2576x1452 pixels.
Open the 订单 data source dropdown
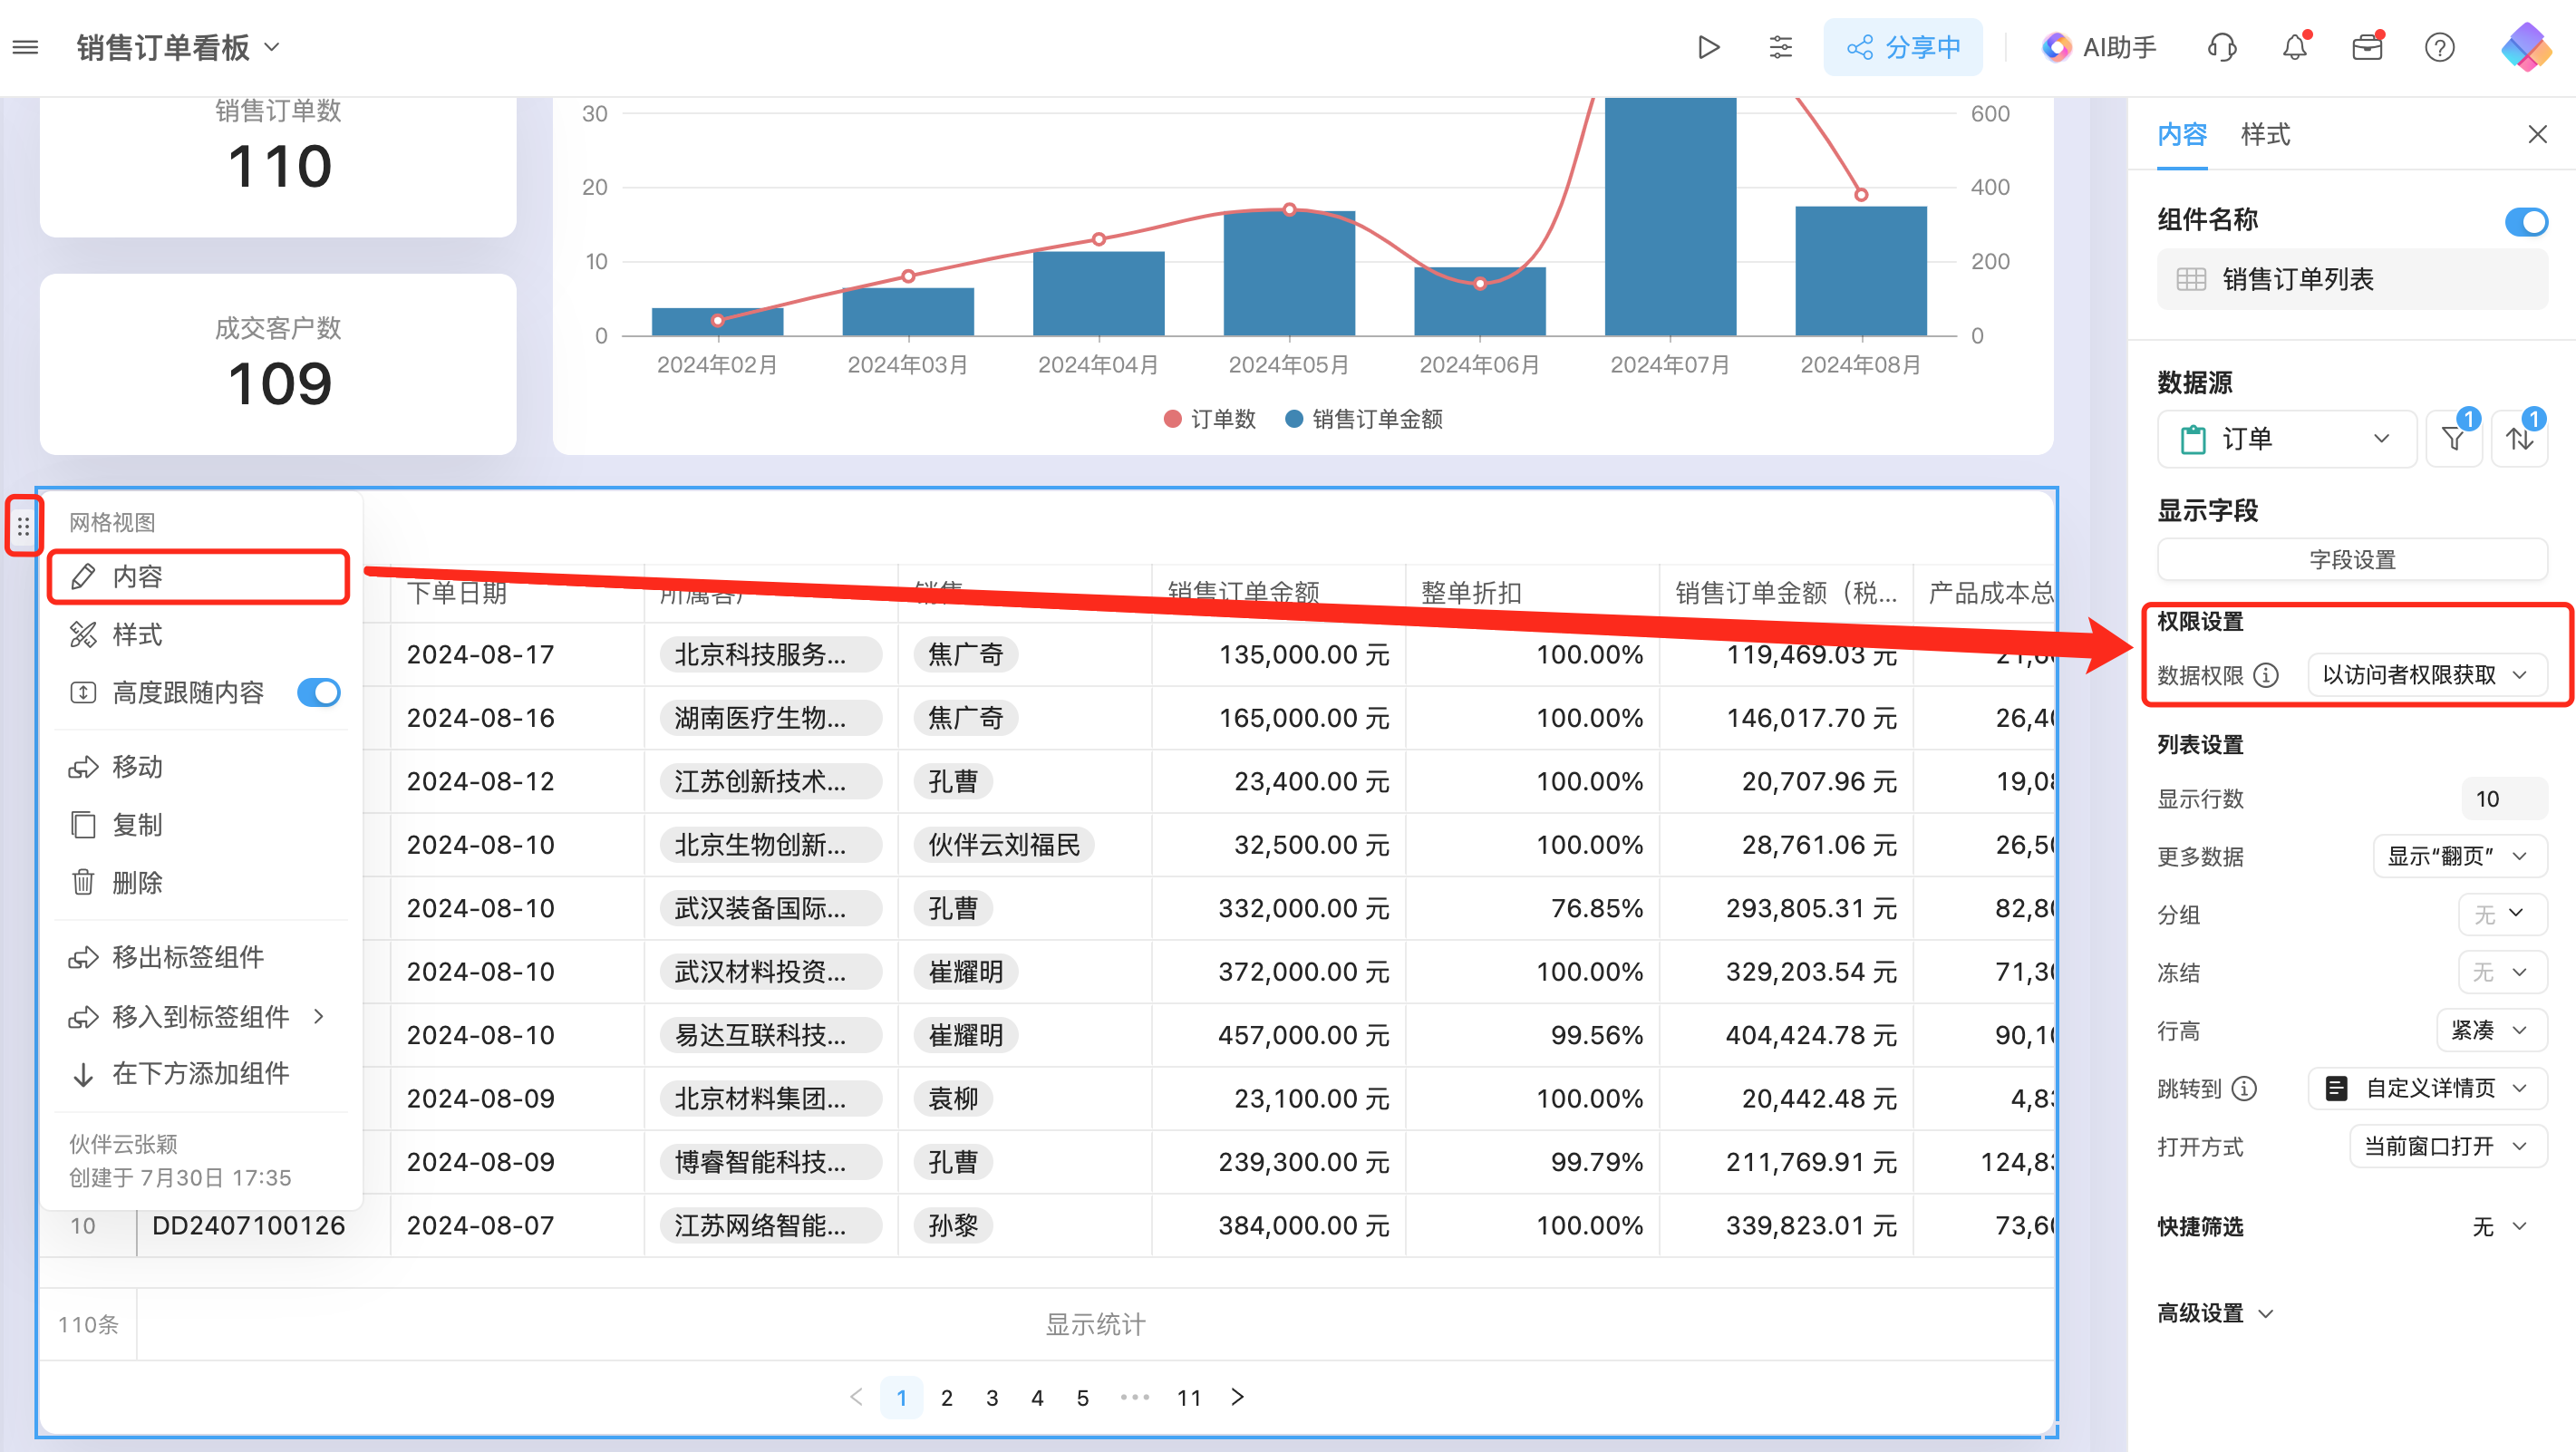pyautogui.click(x=2286, y=438)
